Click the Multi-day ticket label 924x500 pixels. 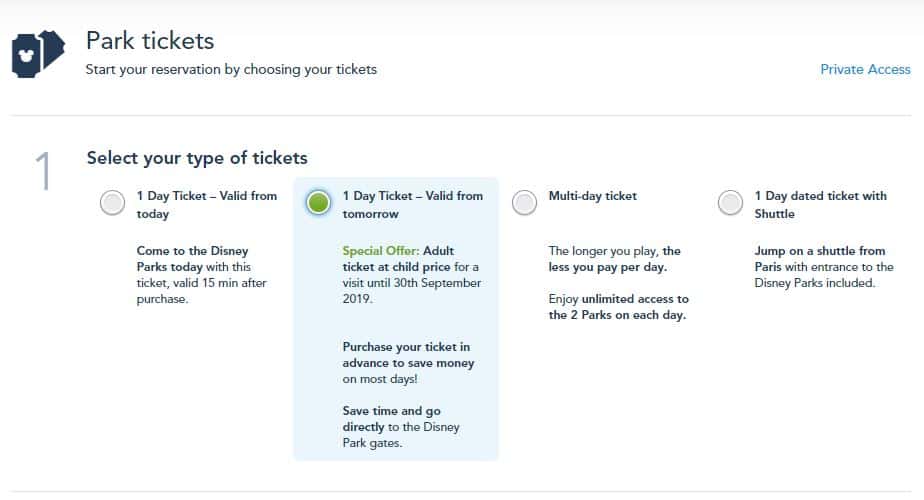click(593, 196)
